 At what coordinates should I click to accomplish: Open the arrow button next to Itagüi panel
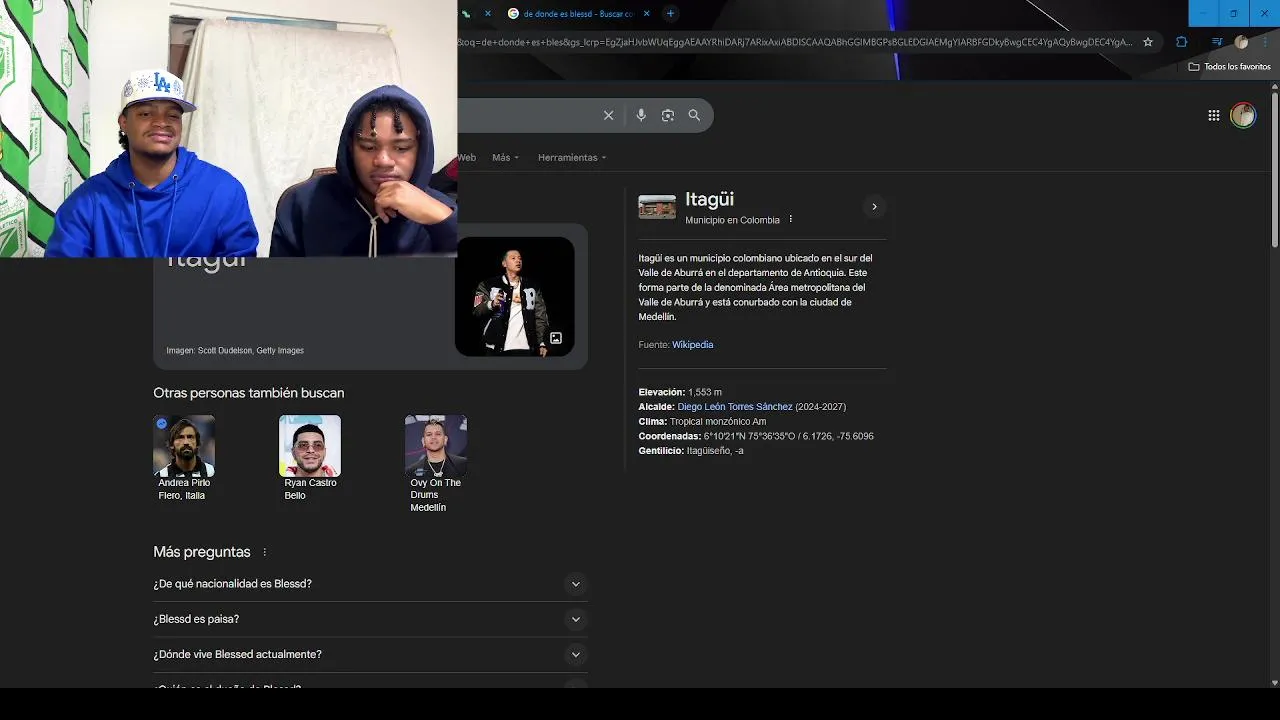point(874,207)
